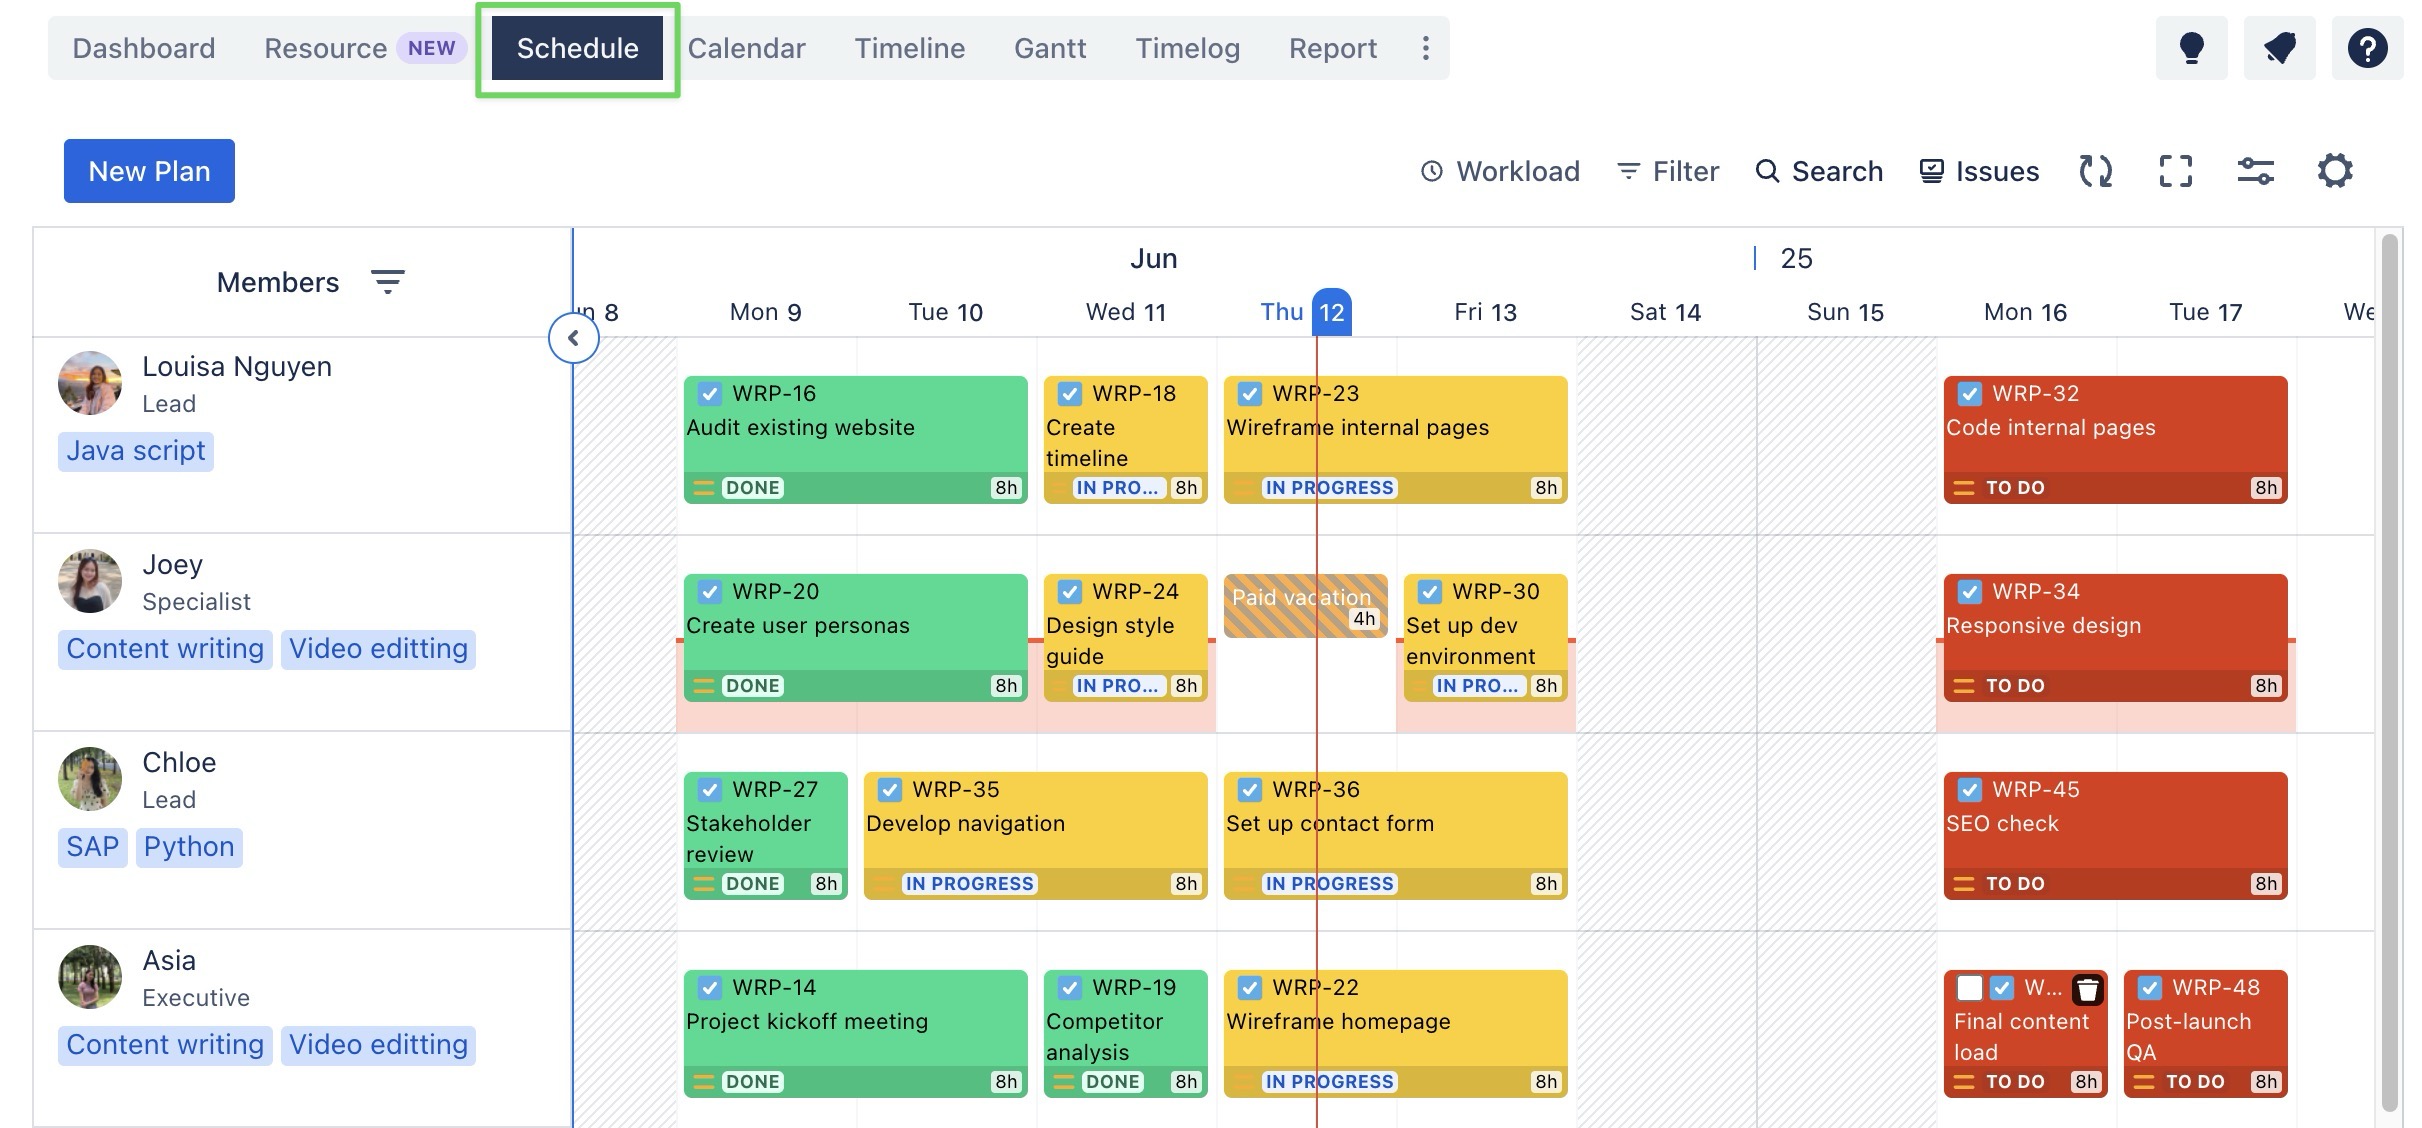Screen dimensions: 2422x1128
Task: Switch to the Gantt tab
Action: [x=1049, y=48]
